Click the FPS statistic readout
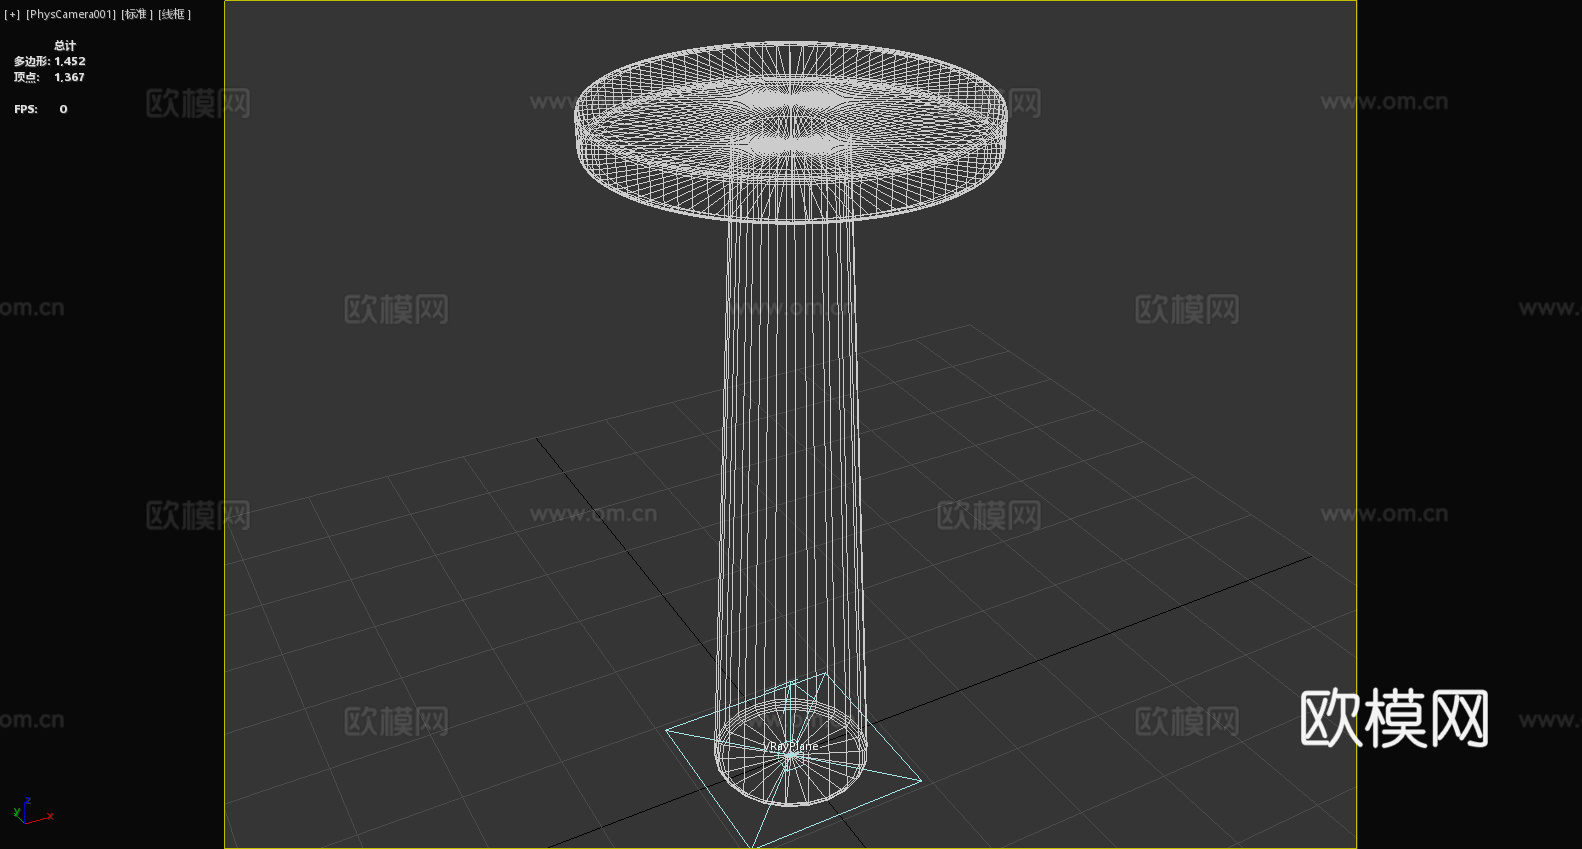This screenshot has width=1582, height=849. point(41,109)
